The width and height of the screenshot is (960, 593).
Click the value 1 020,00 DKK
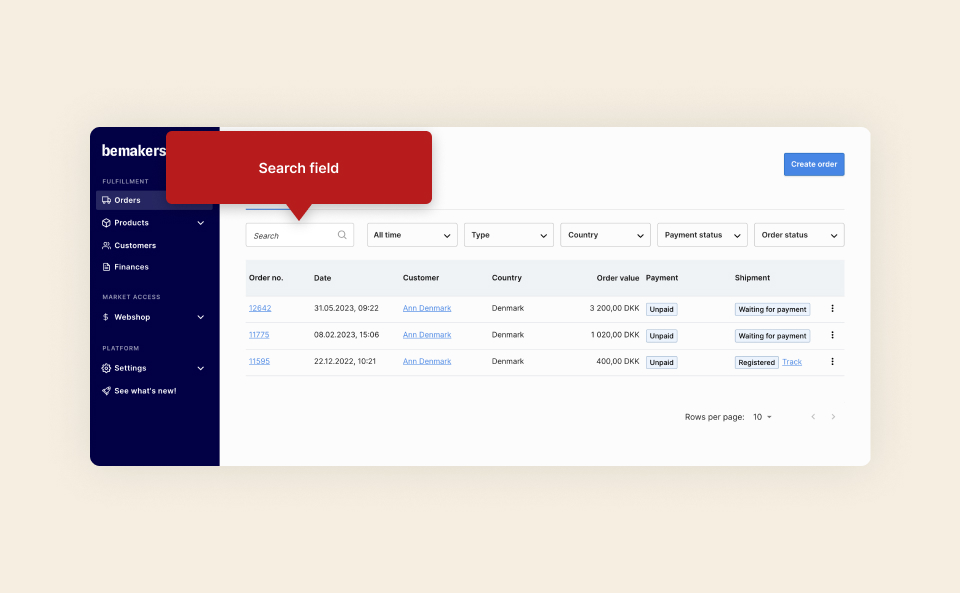615,335
